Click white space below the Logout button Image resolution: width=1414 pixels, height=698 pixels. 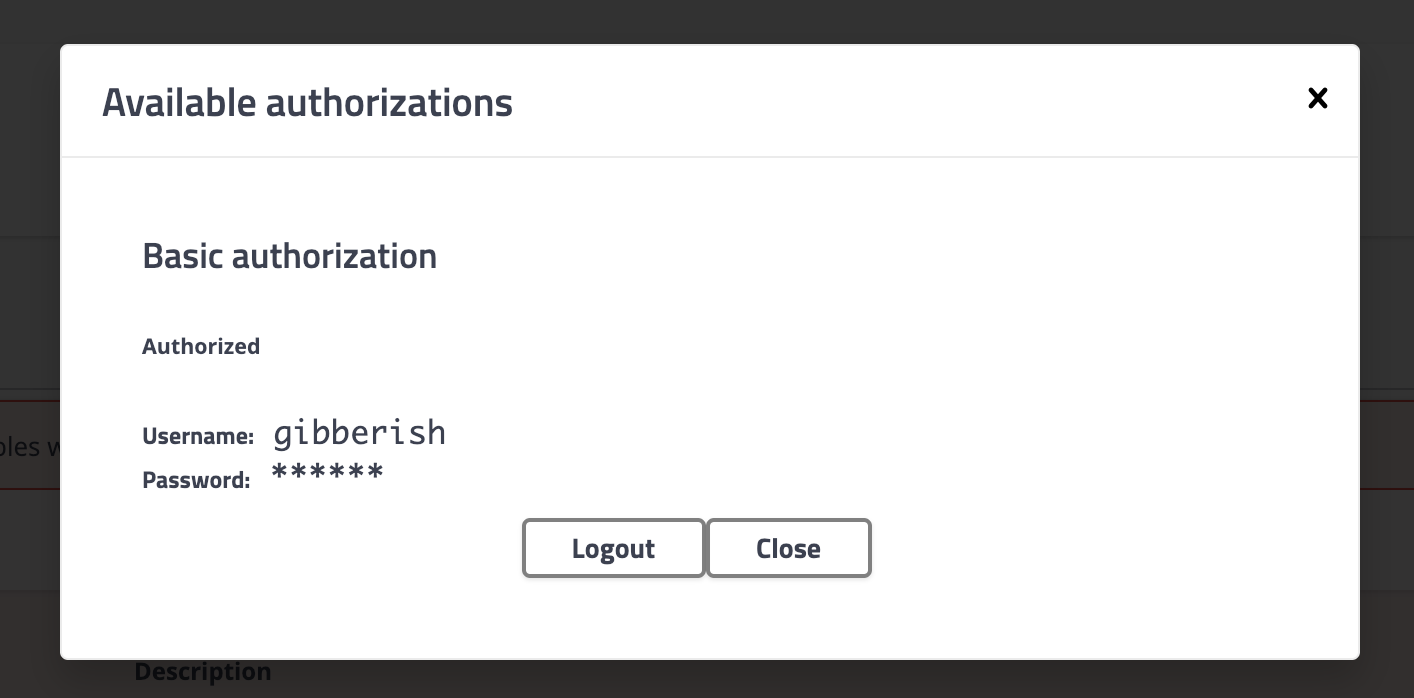(x=613, y=615)
